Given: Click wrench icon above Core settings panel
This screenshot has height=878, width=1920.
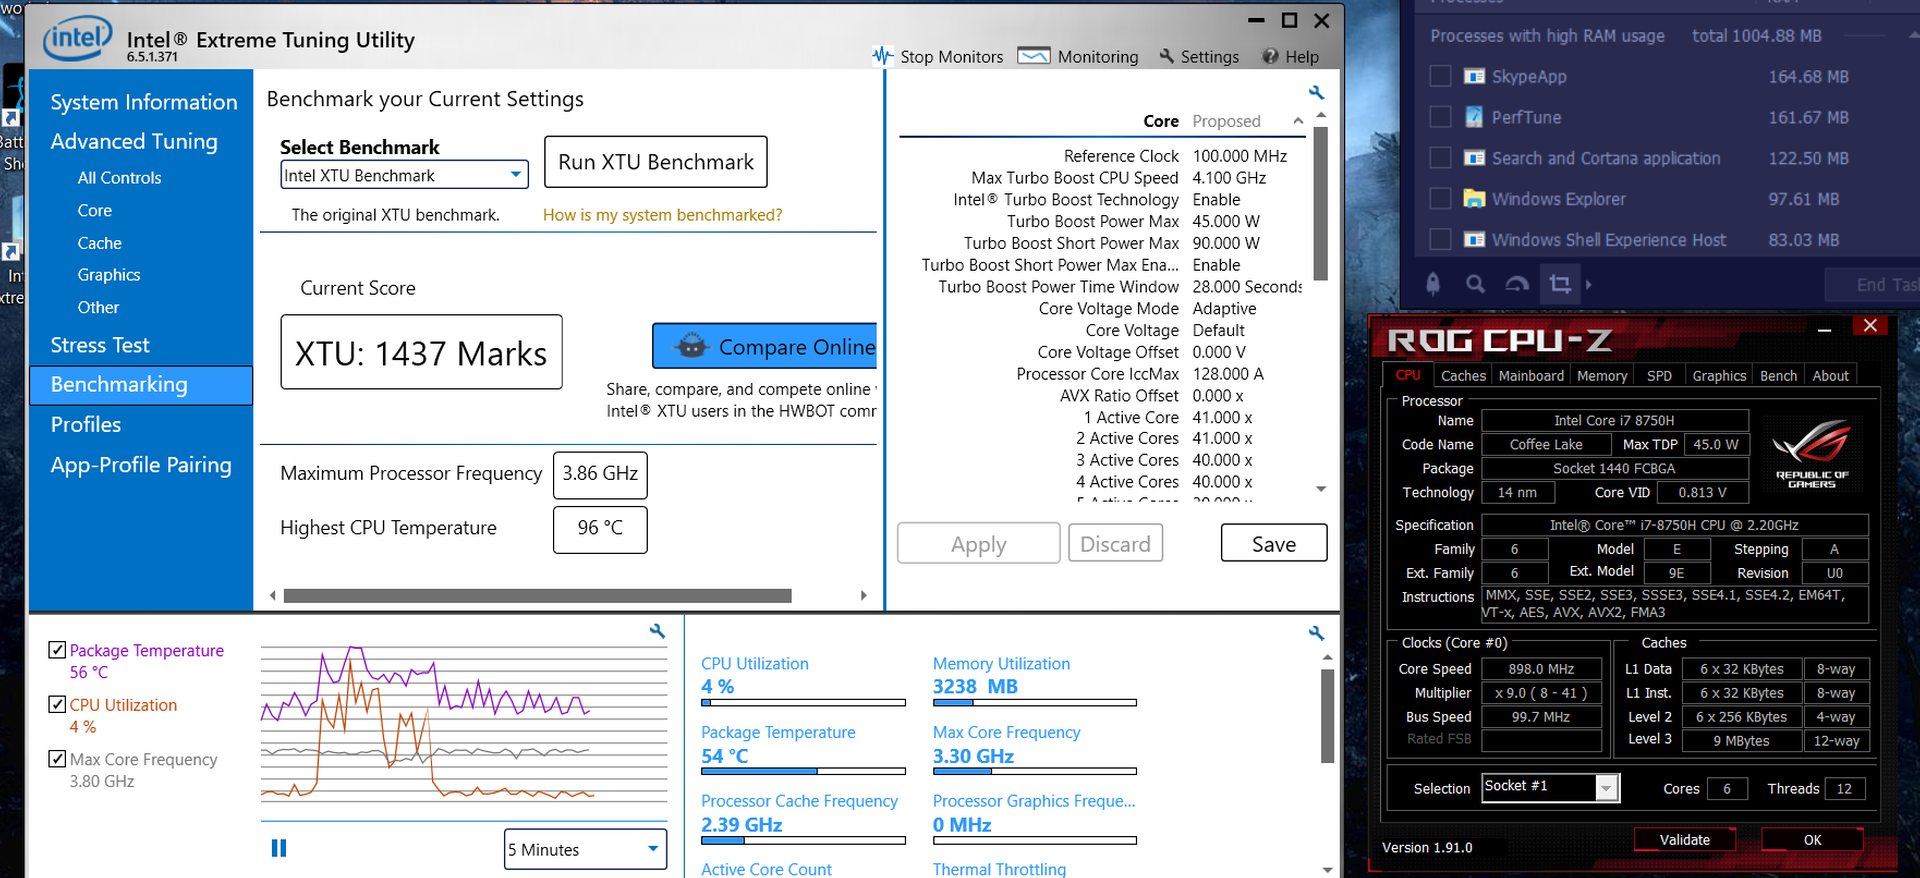Looking at the screenshot, I should coord(1317,92).
